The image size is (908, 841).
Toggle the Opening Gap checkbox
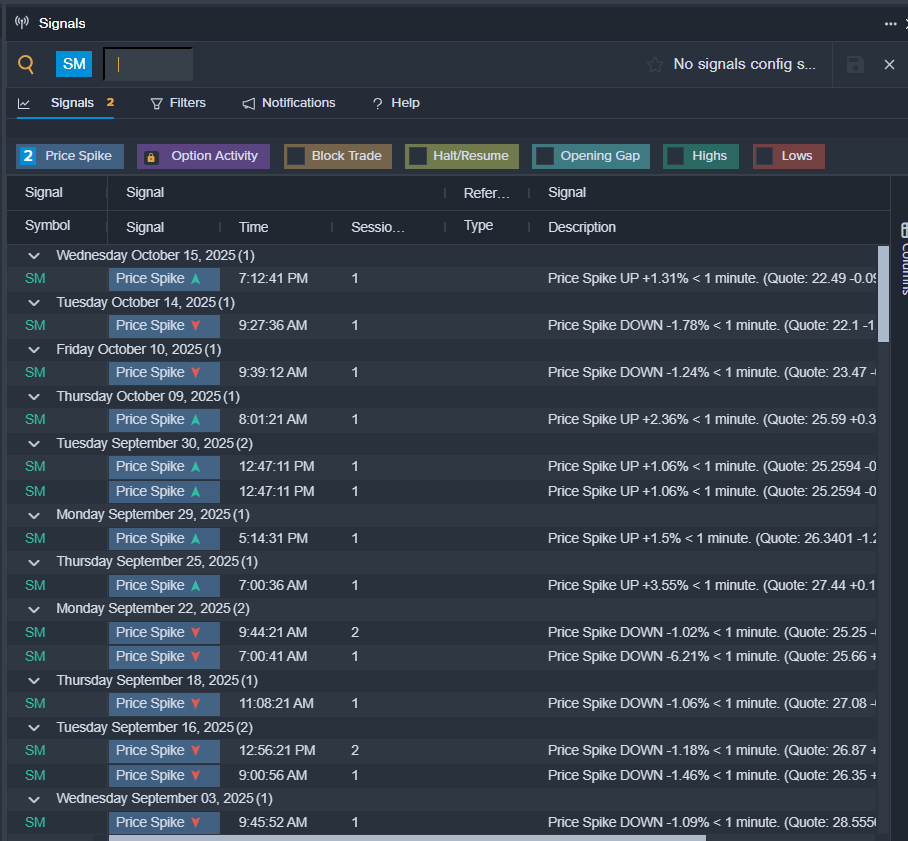(545, 156)
